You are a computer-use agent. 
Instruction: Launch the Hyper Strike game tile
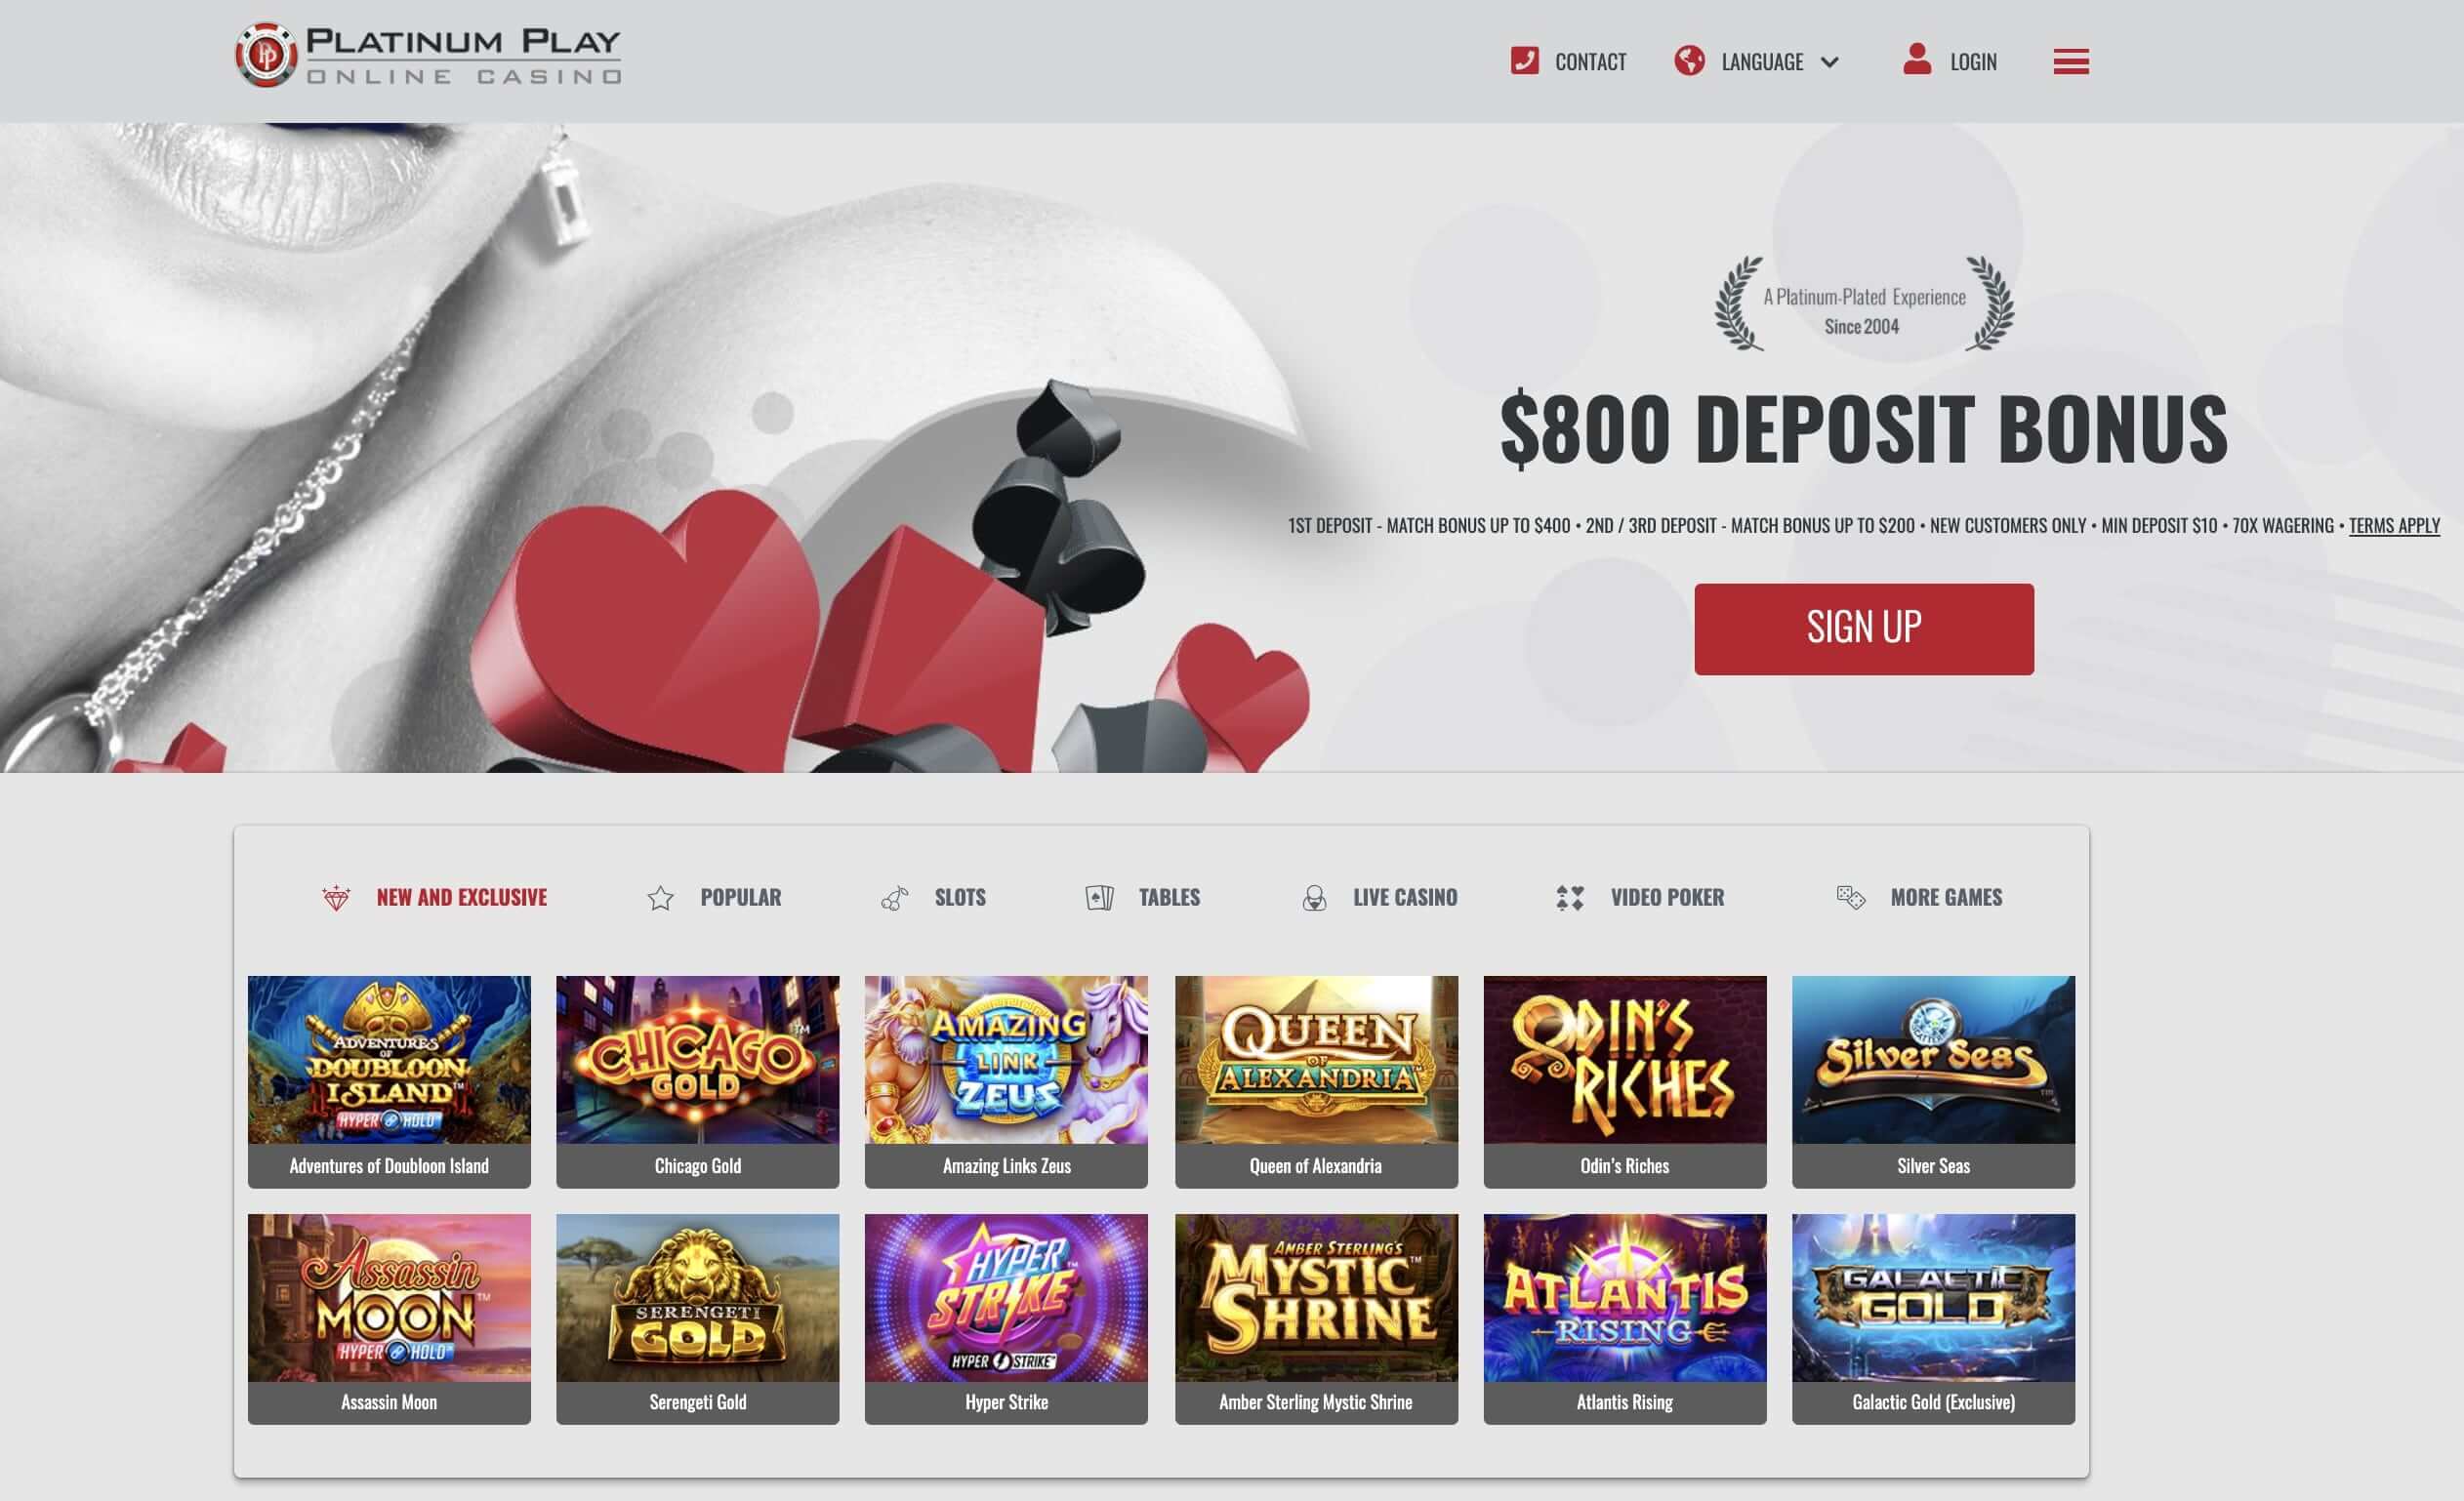pyautogui.click(x=1006, y=1318)
